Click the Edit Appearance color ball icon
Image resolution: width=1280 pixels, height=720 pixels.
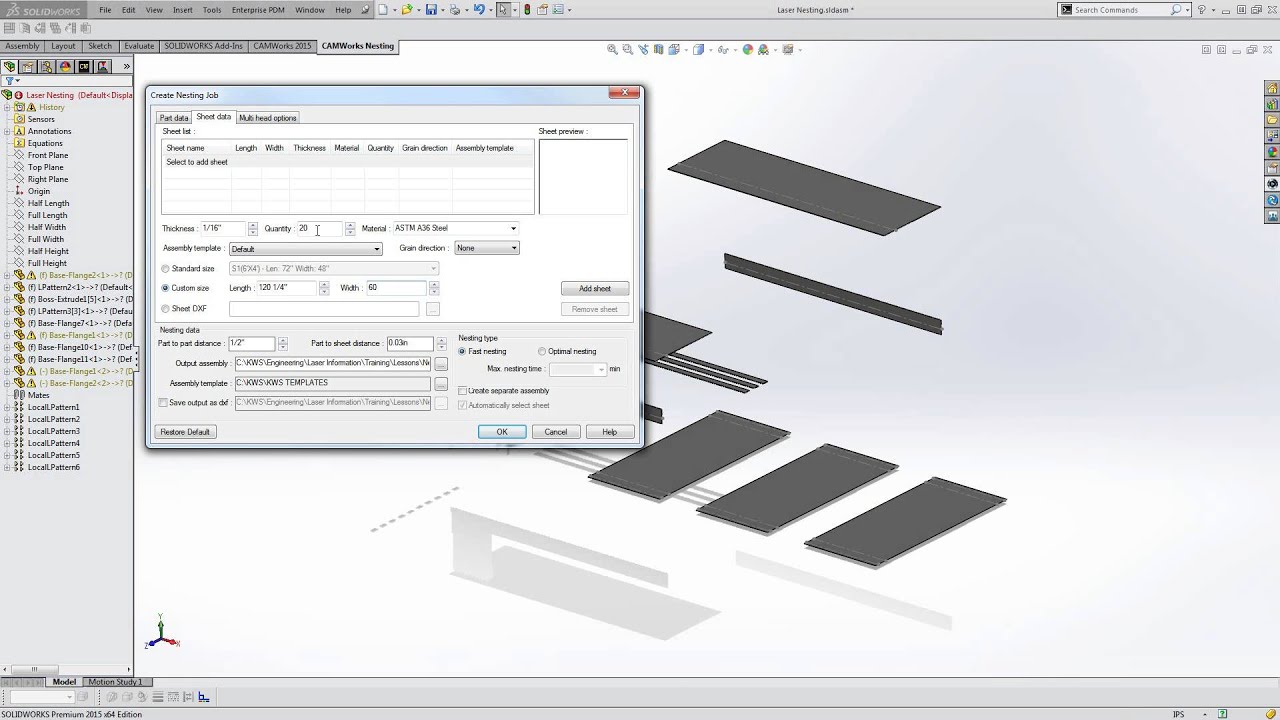click(746, 49)
